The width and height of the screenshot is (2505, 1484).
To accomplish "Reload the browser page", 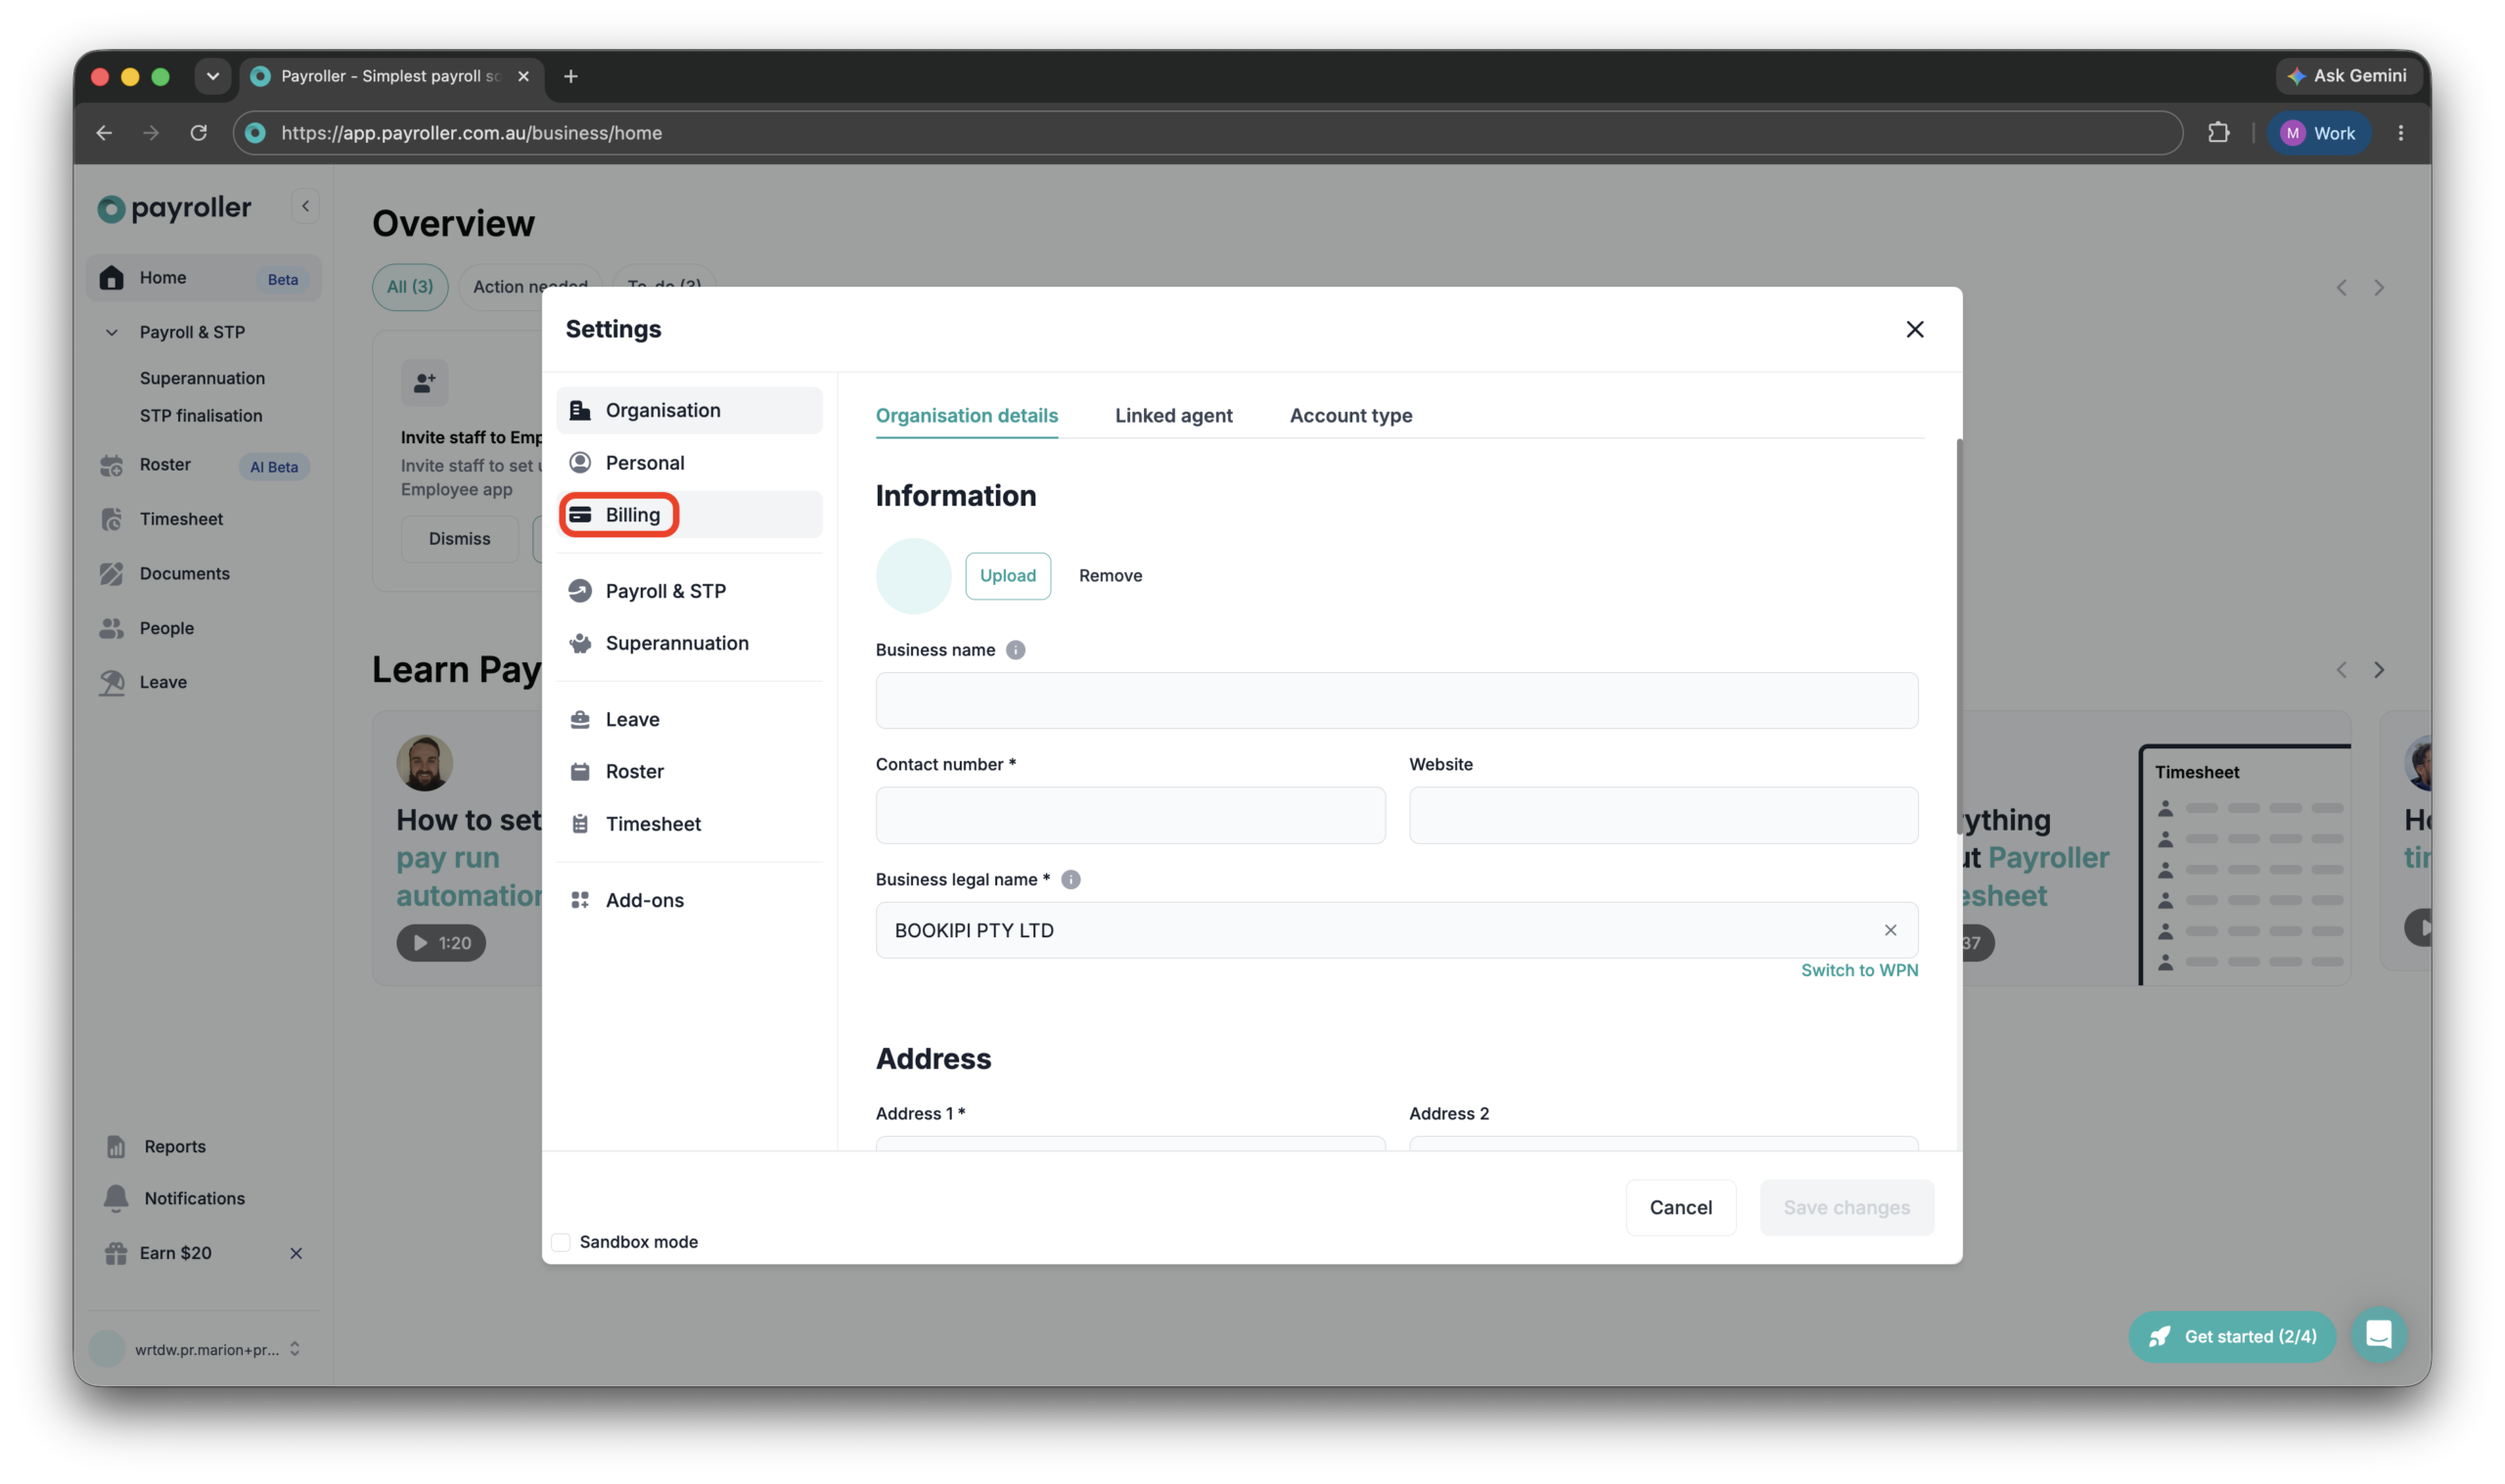I will click(199, 133).
